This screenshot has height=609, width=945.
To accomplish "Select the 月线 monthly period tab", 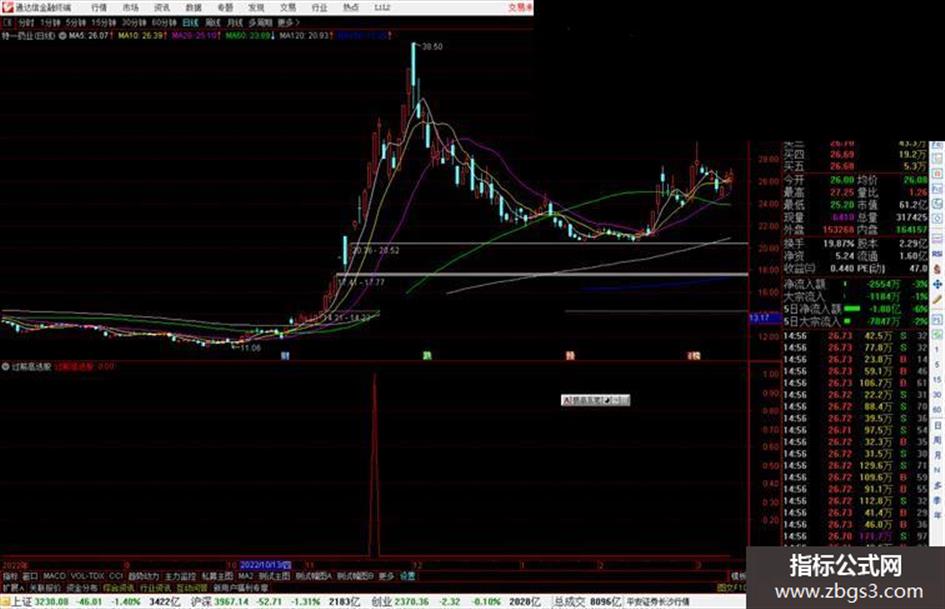I will pyautogui.click(x=234, y=22).
